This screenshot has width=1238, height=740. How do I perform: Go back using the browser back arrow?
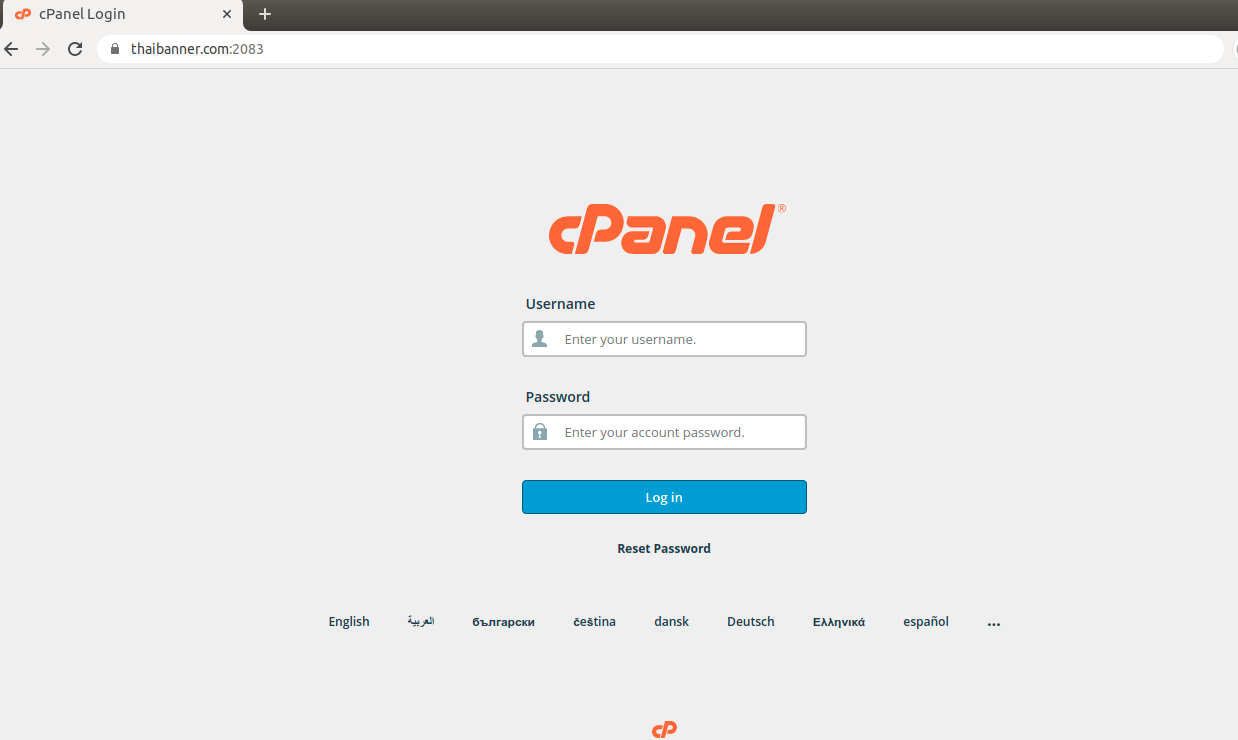(12, 49)
